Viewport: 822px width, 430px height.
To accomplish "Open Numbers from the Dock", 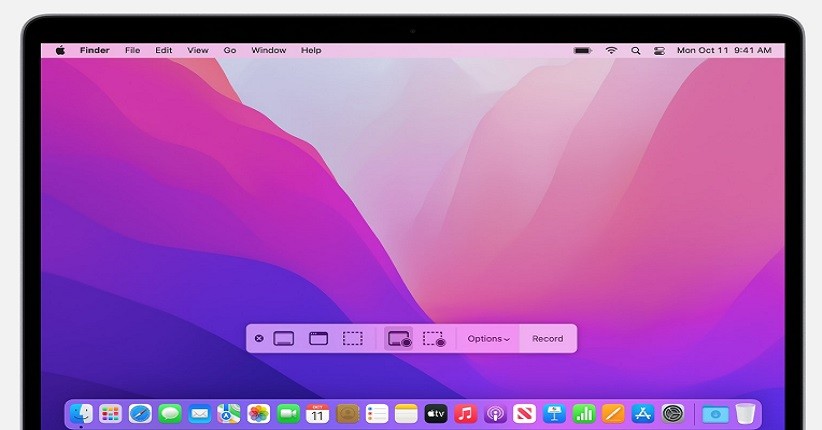I will click(583, 414).
